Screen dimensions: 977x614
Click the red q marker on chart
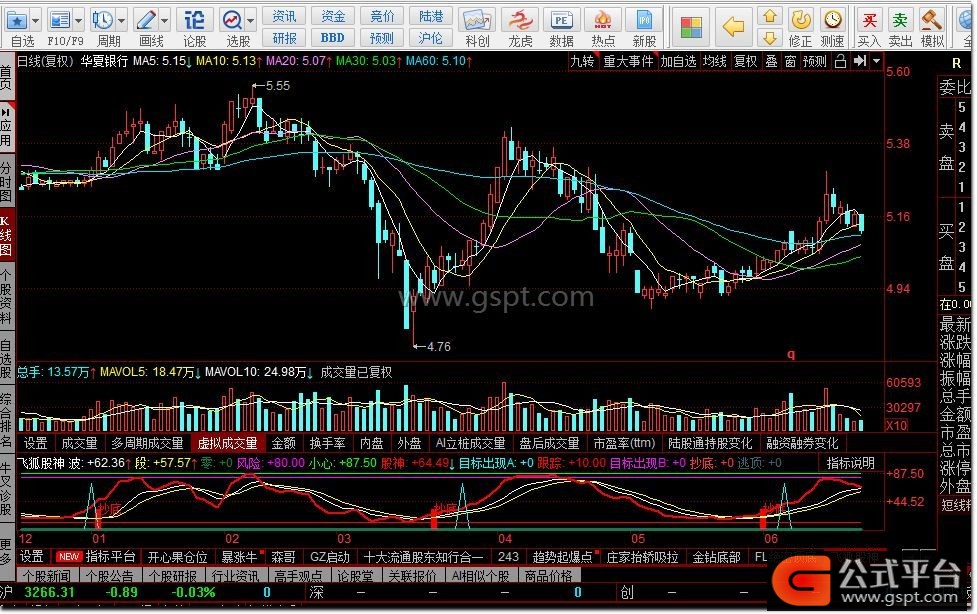point(791,355)
